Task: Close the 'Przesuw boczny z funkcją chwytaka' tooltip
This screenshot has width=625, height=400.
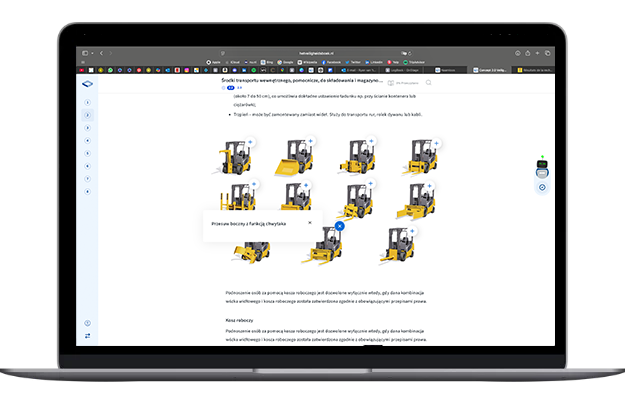Action: pyautogui.click(x=310, y=223)
